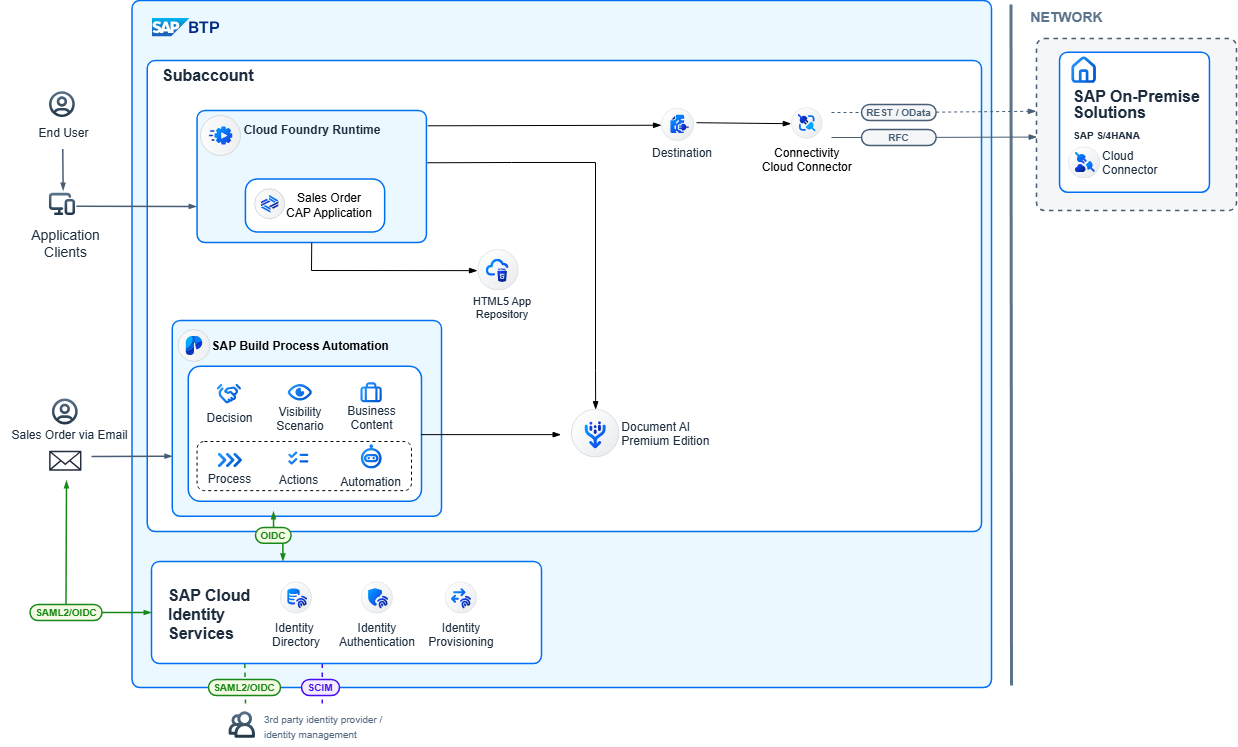This screenshot has height=747, width=1238.
Task: Click the Document AI Premium Edition label
Action: 665,433
